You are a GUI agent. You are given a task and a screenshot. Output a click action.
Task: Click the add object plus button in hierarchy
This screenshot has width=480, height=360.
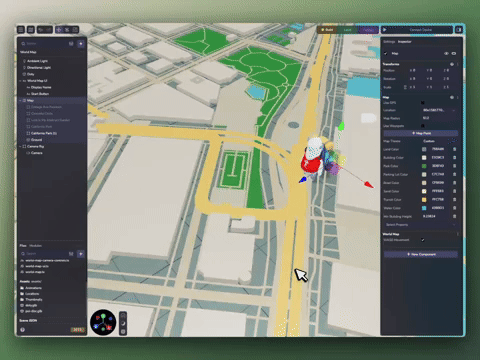(x=81, y=44)
